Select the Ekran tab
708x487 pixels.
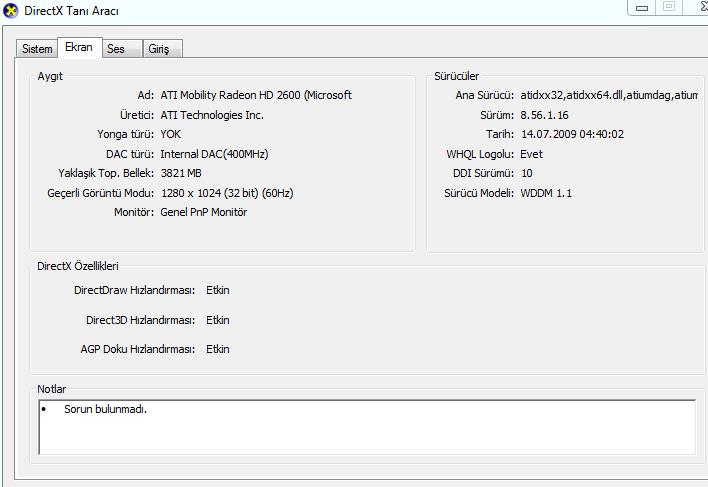point(79,47)
